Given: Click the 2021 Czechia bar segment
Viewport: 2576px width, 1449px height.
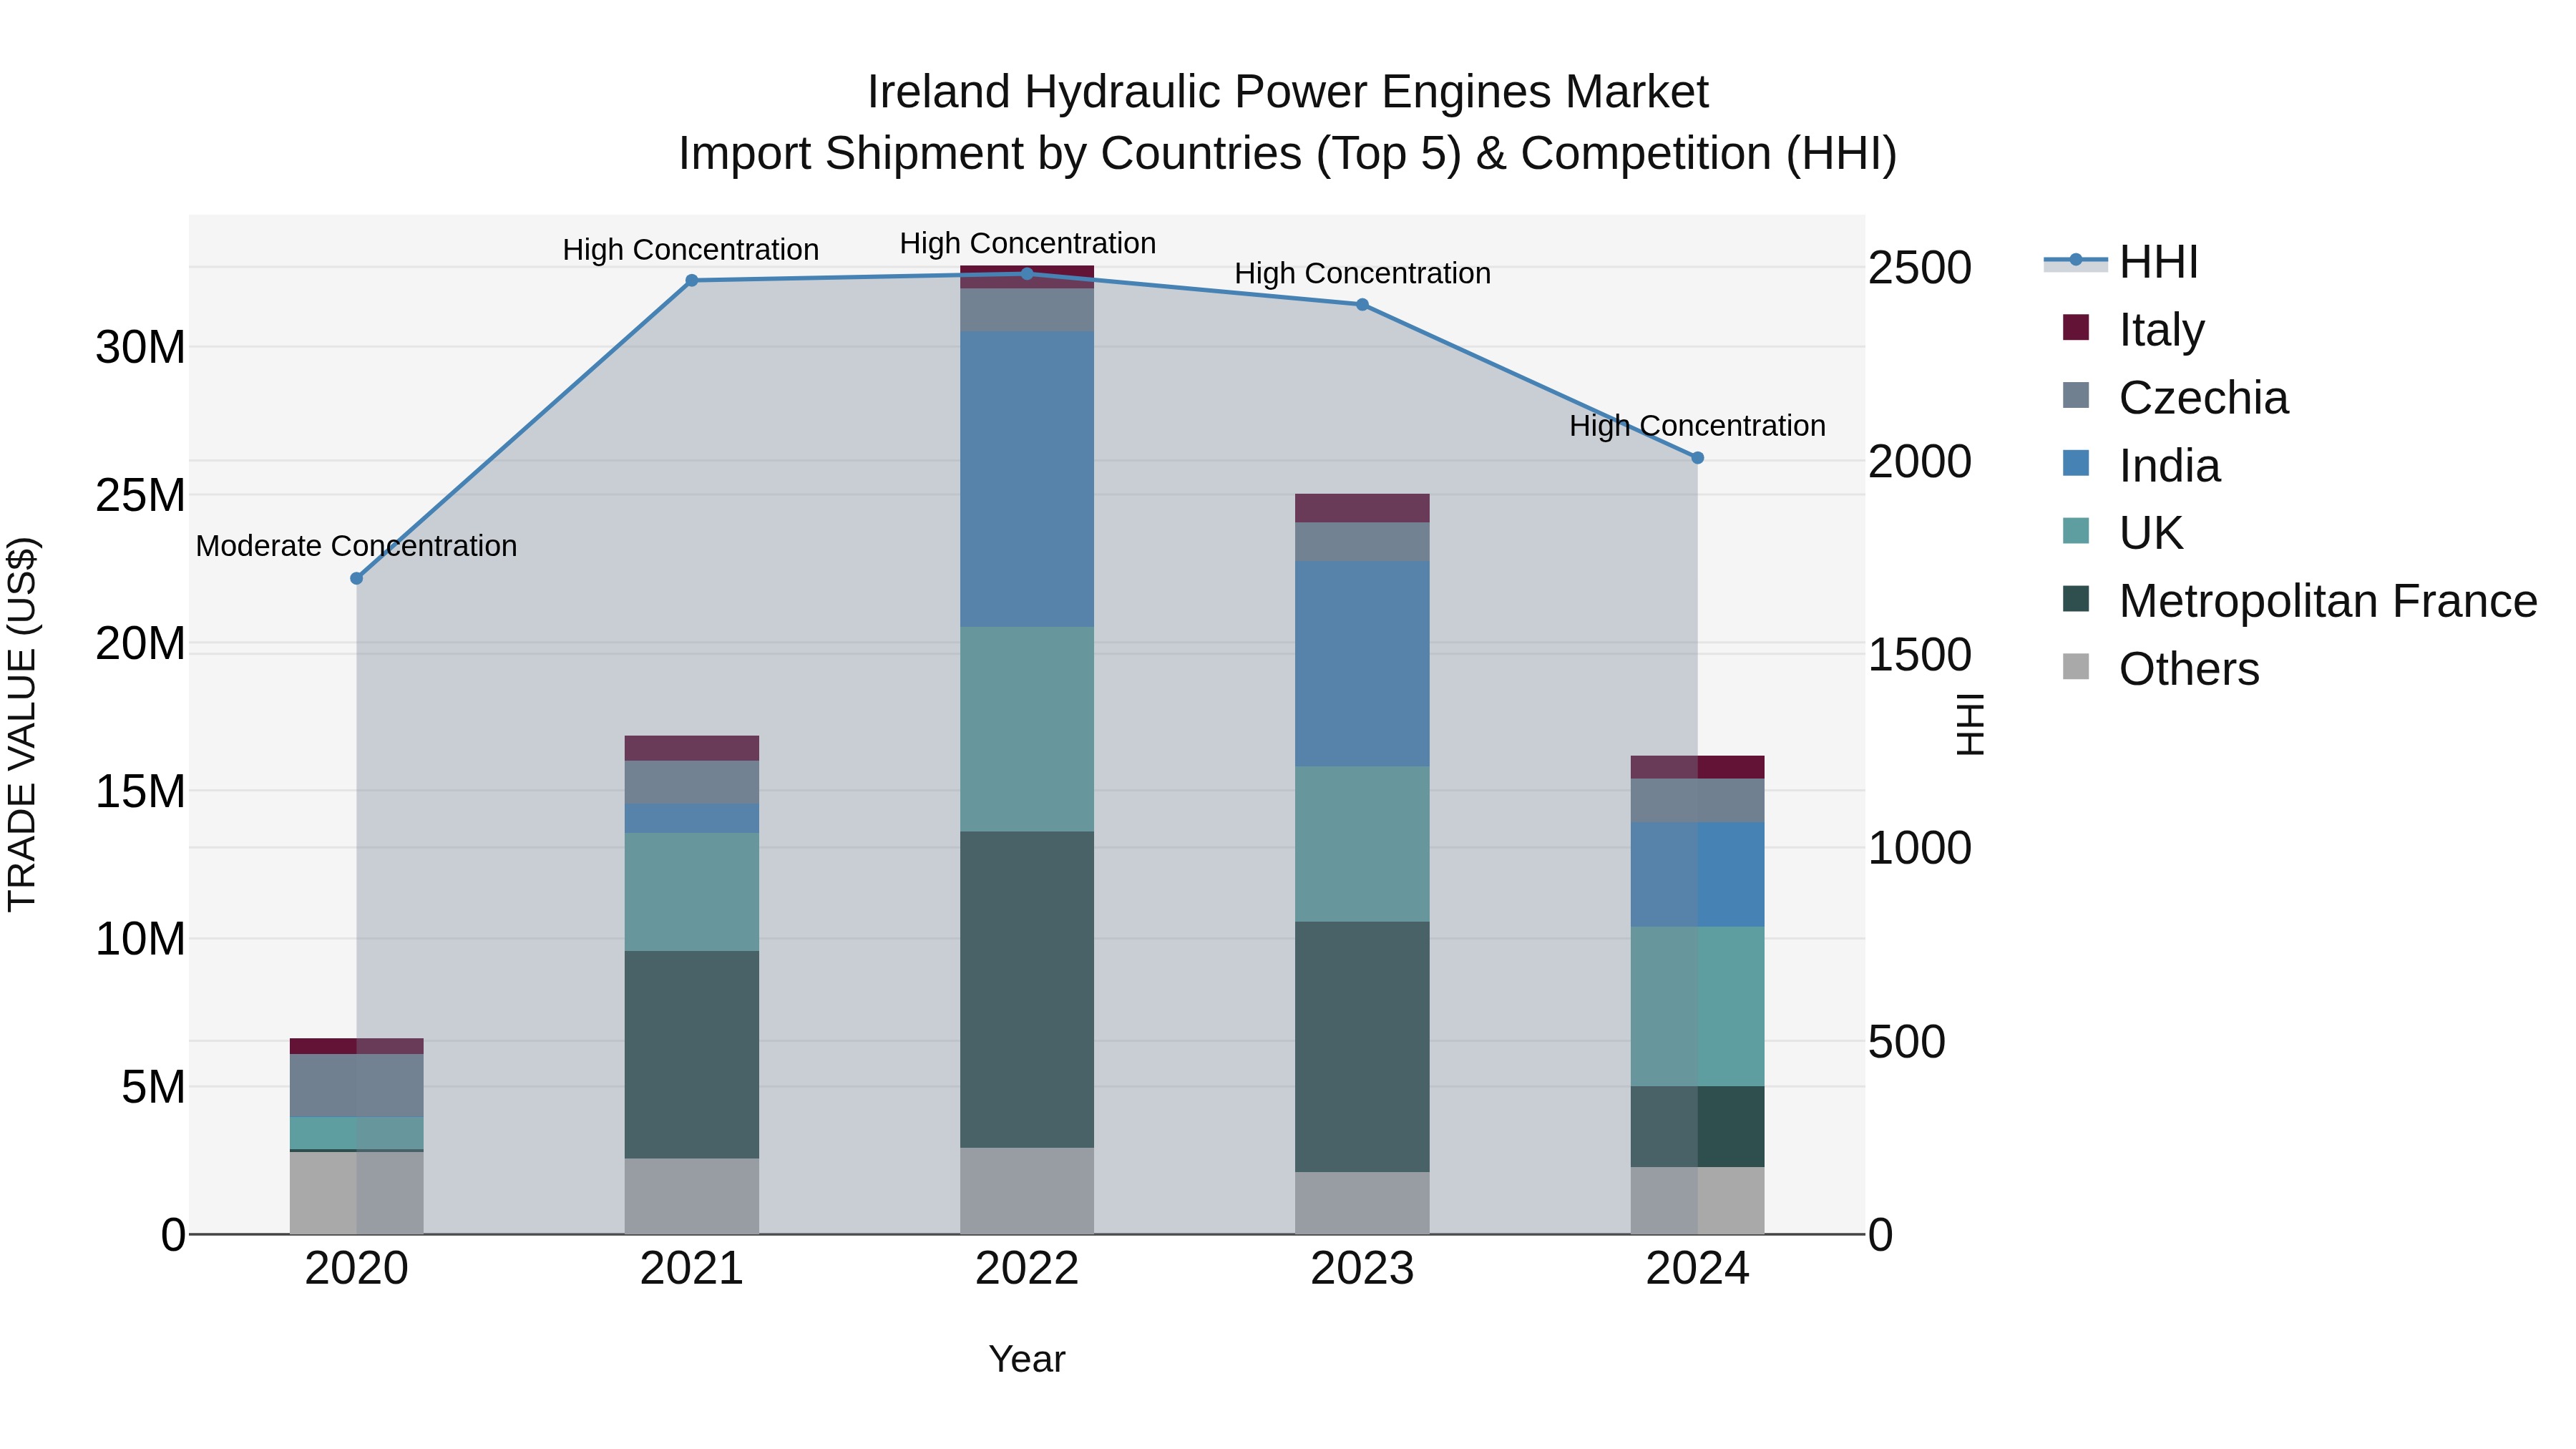Looking at the screenshot, I should point(692,783).
